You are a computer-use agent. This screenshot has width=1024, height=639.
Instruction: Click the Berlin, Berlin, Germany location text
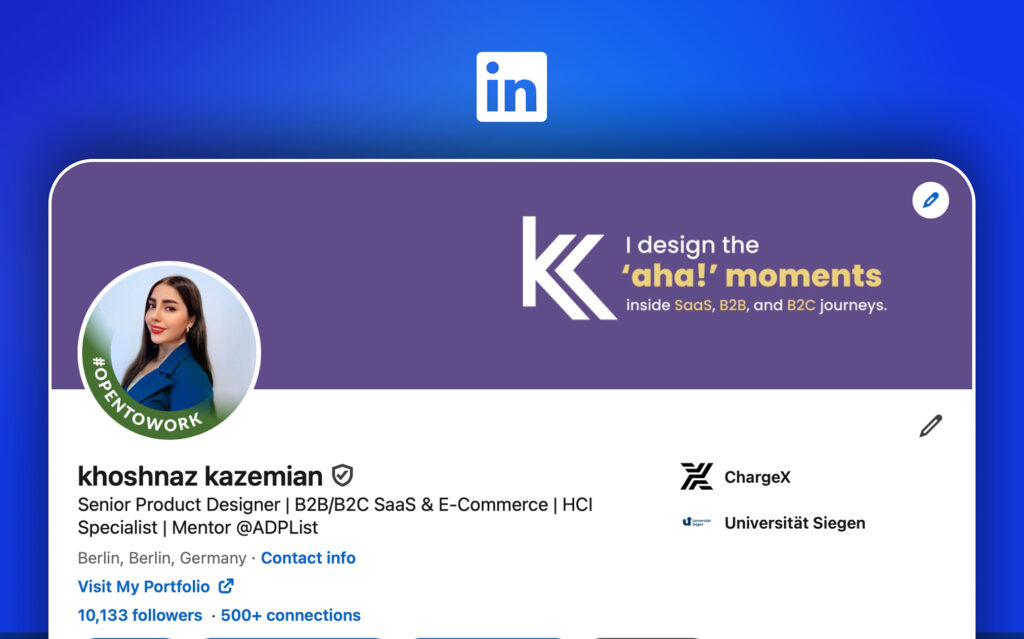(162, 558)
